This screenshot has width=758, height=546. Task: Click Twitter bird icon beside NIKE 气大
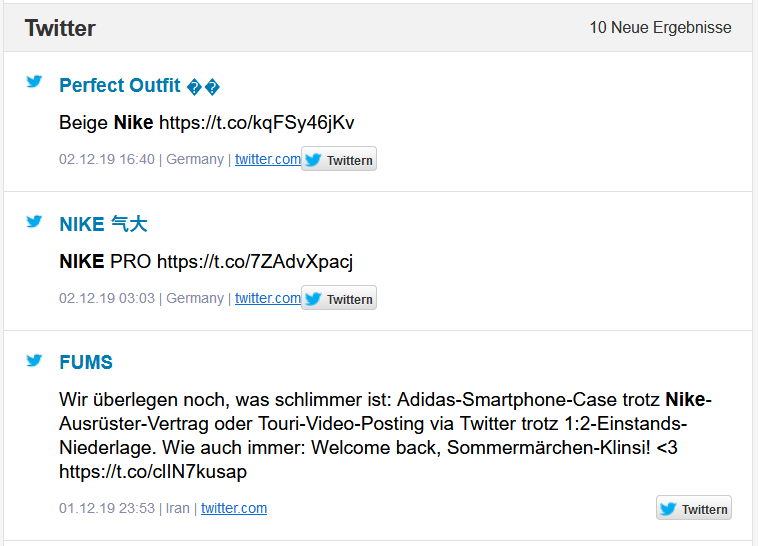point(34,221)
